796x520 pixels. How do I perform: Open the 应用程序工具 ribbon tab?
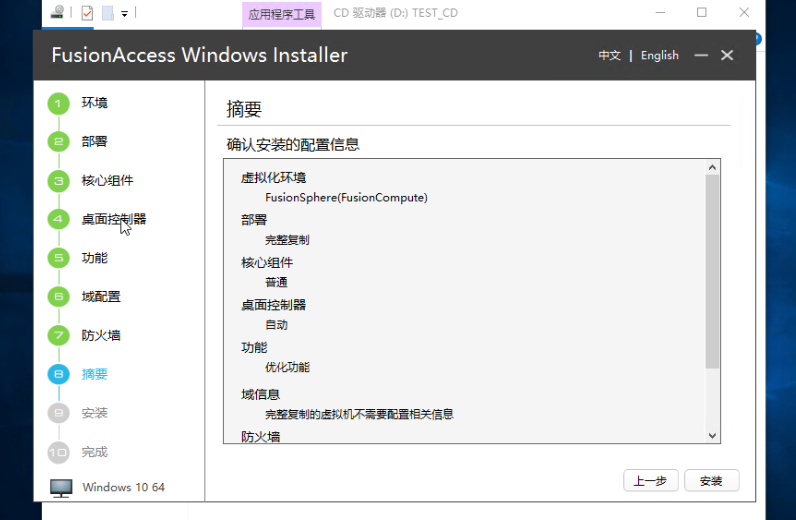(x=282, y=14)
